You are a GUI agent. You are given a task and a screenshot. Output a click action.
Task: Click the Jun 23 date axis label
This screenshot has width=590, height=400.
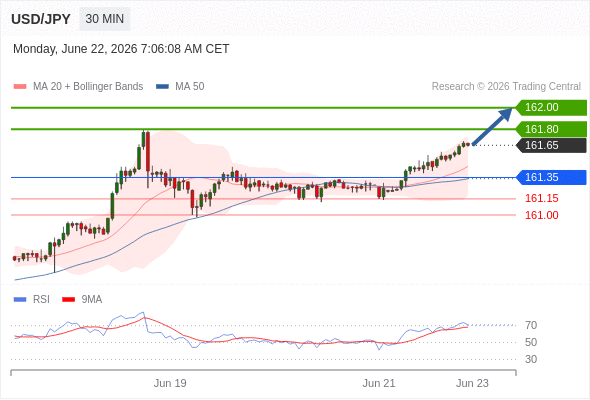pos(472,383)
